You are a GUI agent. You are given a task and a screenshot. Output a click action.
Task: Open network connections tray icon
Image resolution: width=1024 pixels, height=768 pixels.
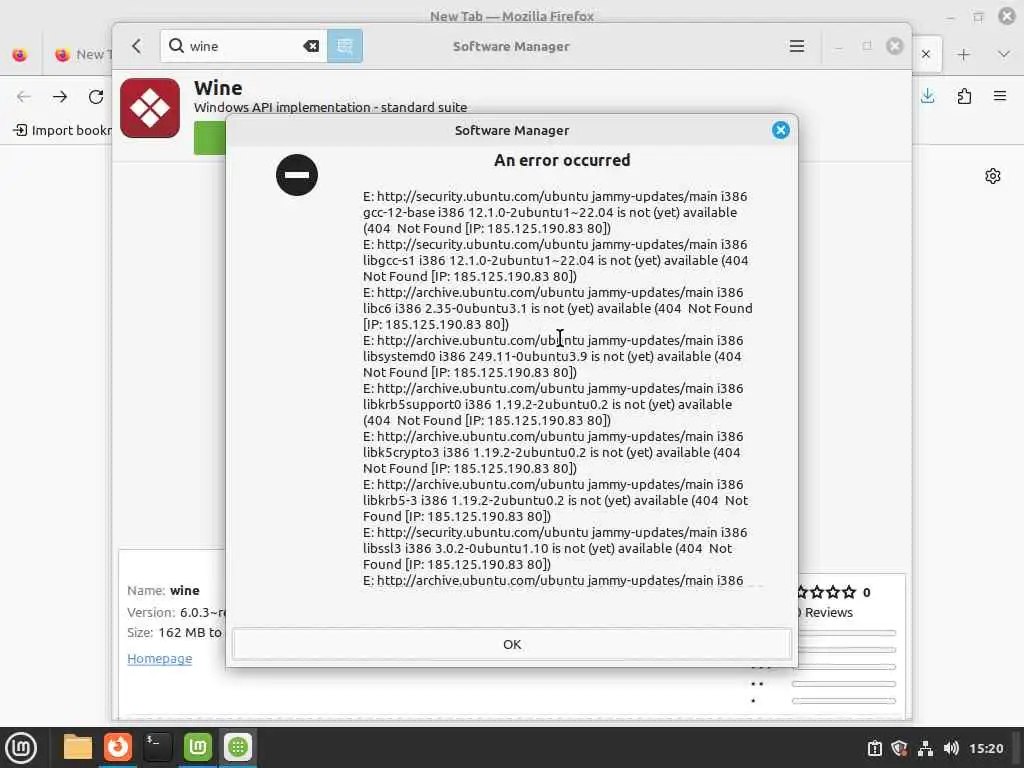(925, 748)
